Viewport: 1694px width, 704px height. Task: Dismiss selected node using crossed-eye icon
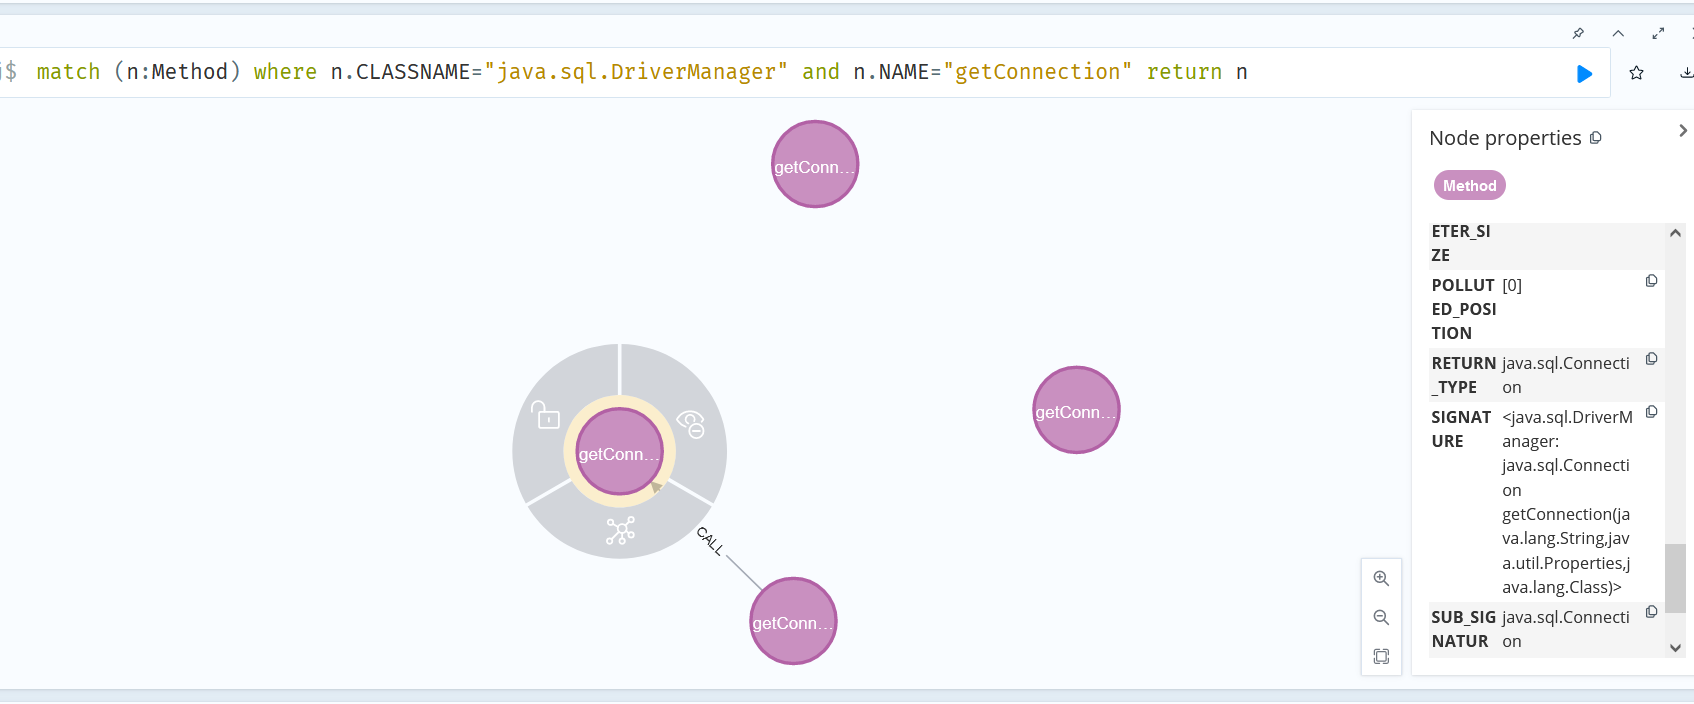tap(691, 423)
